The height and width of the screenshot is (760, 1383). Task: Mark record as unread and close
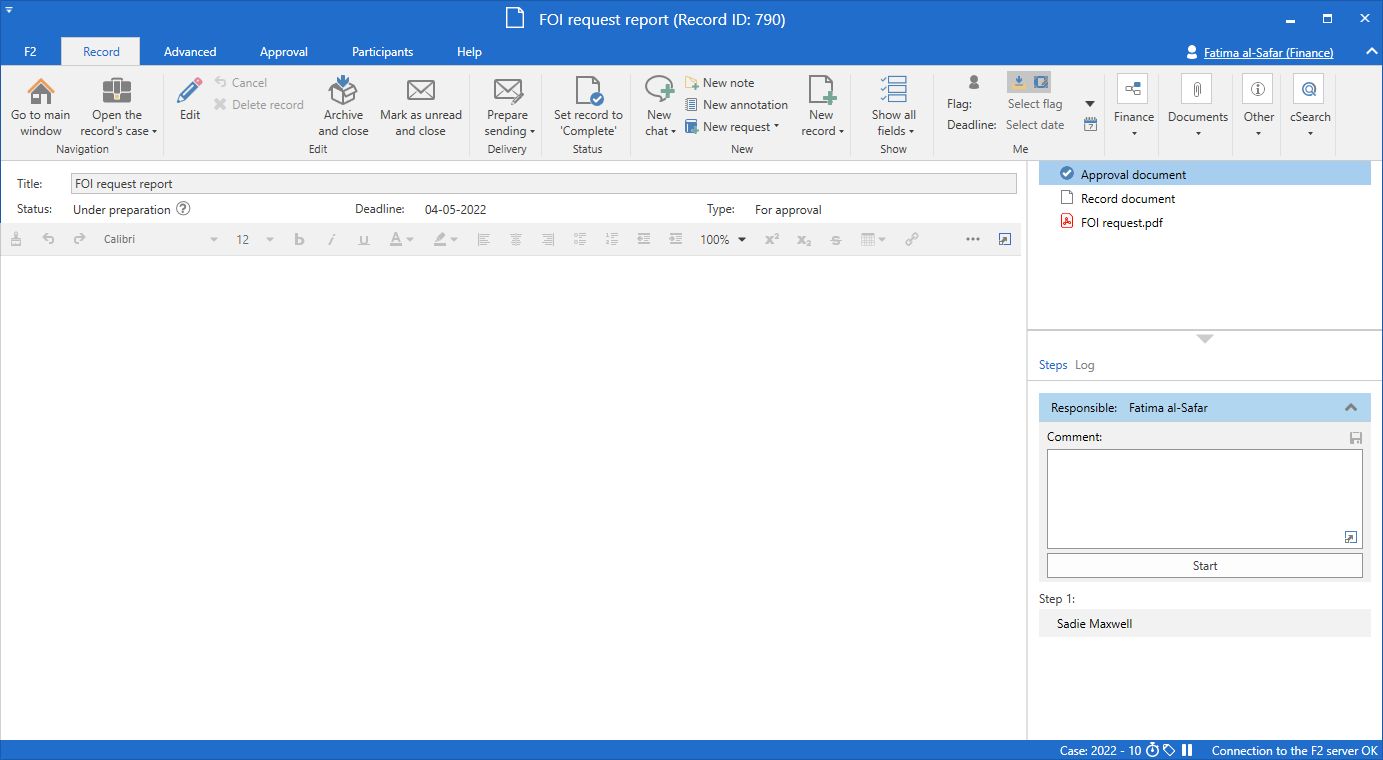point(420,106)
